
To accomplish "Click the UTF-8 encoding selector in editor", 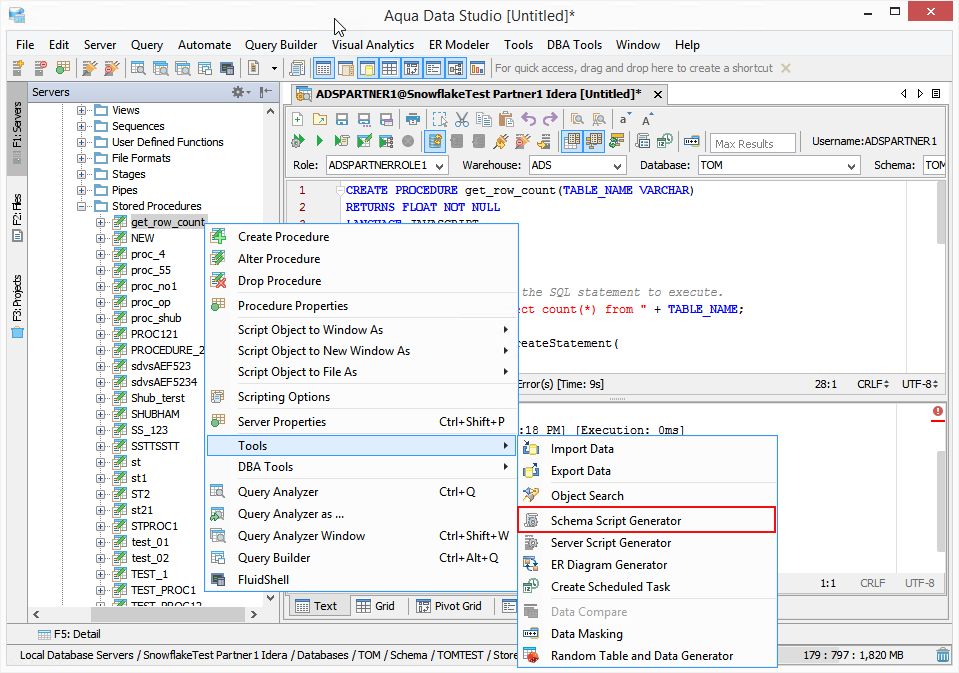I will click(920, 384).
